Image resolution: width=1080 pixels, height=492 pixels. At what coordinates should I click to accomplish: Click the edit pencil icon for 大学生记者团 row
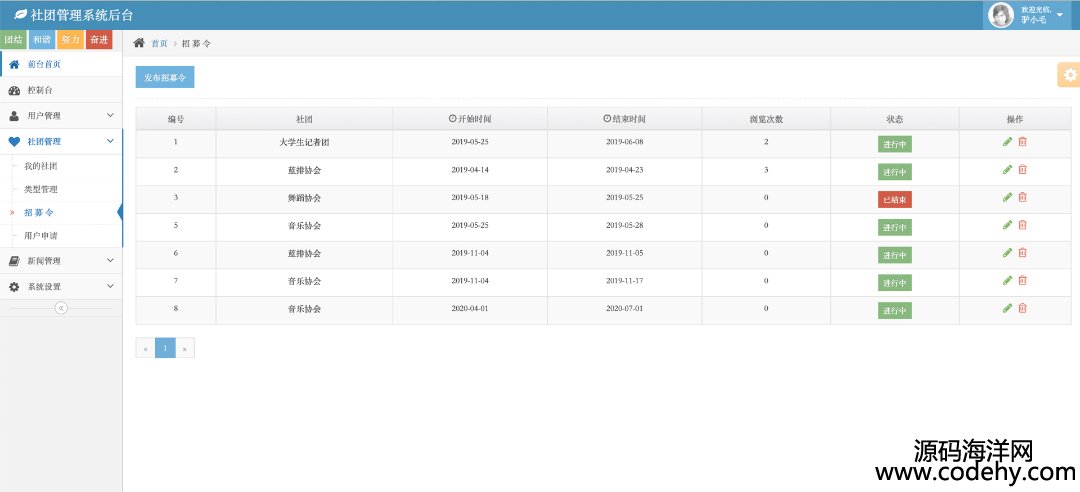click(1007, 142)
